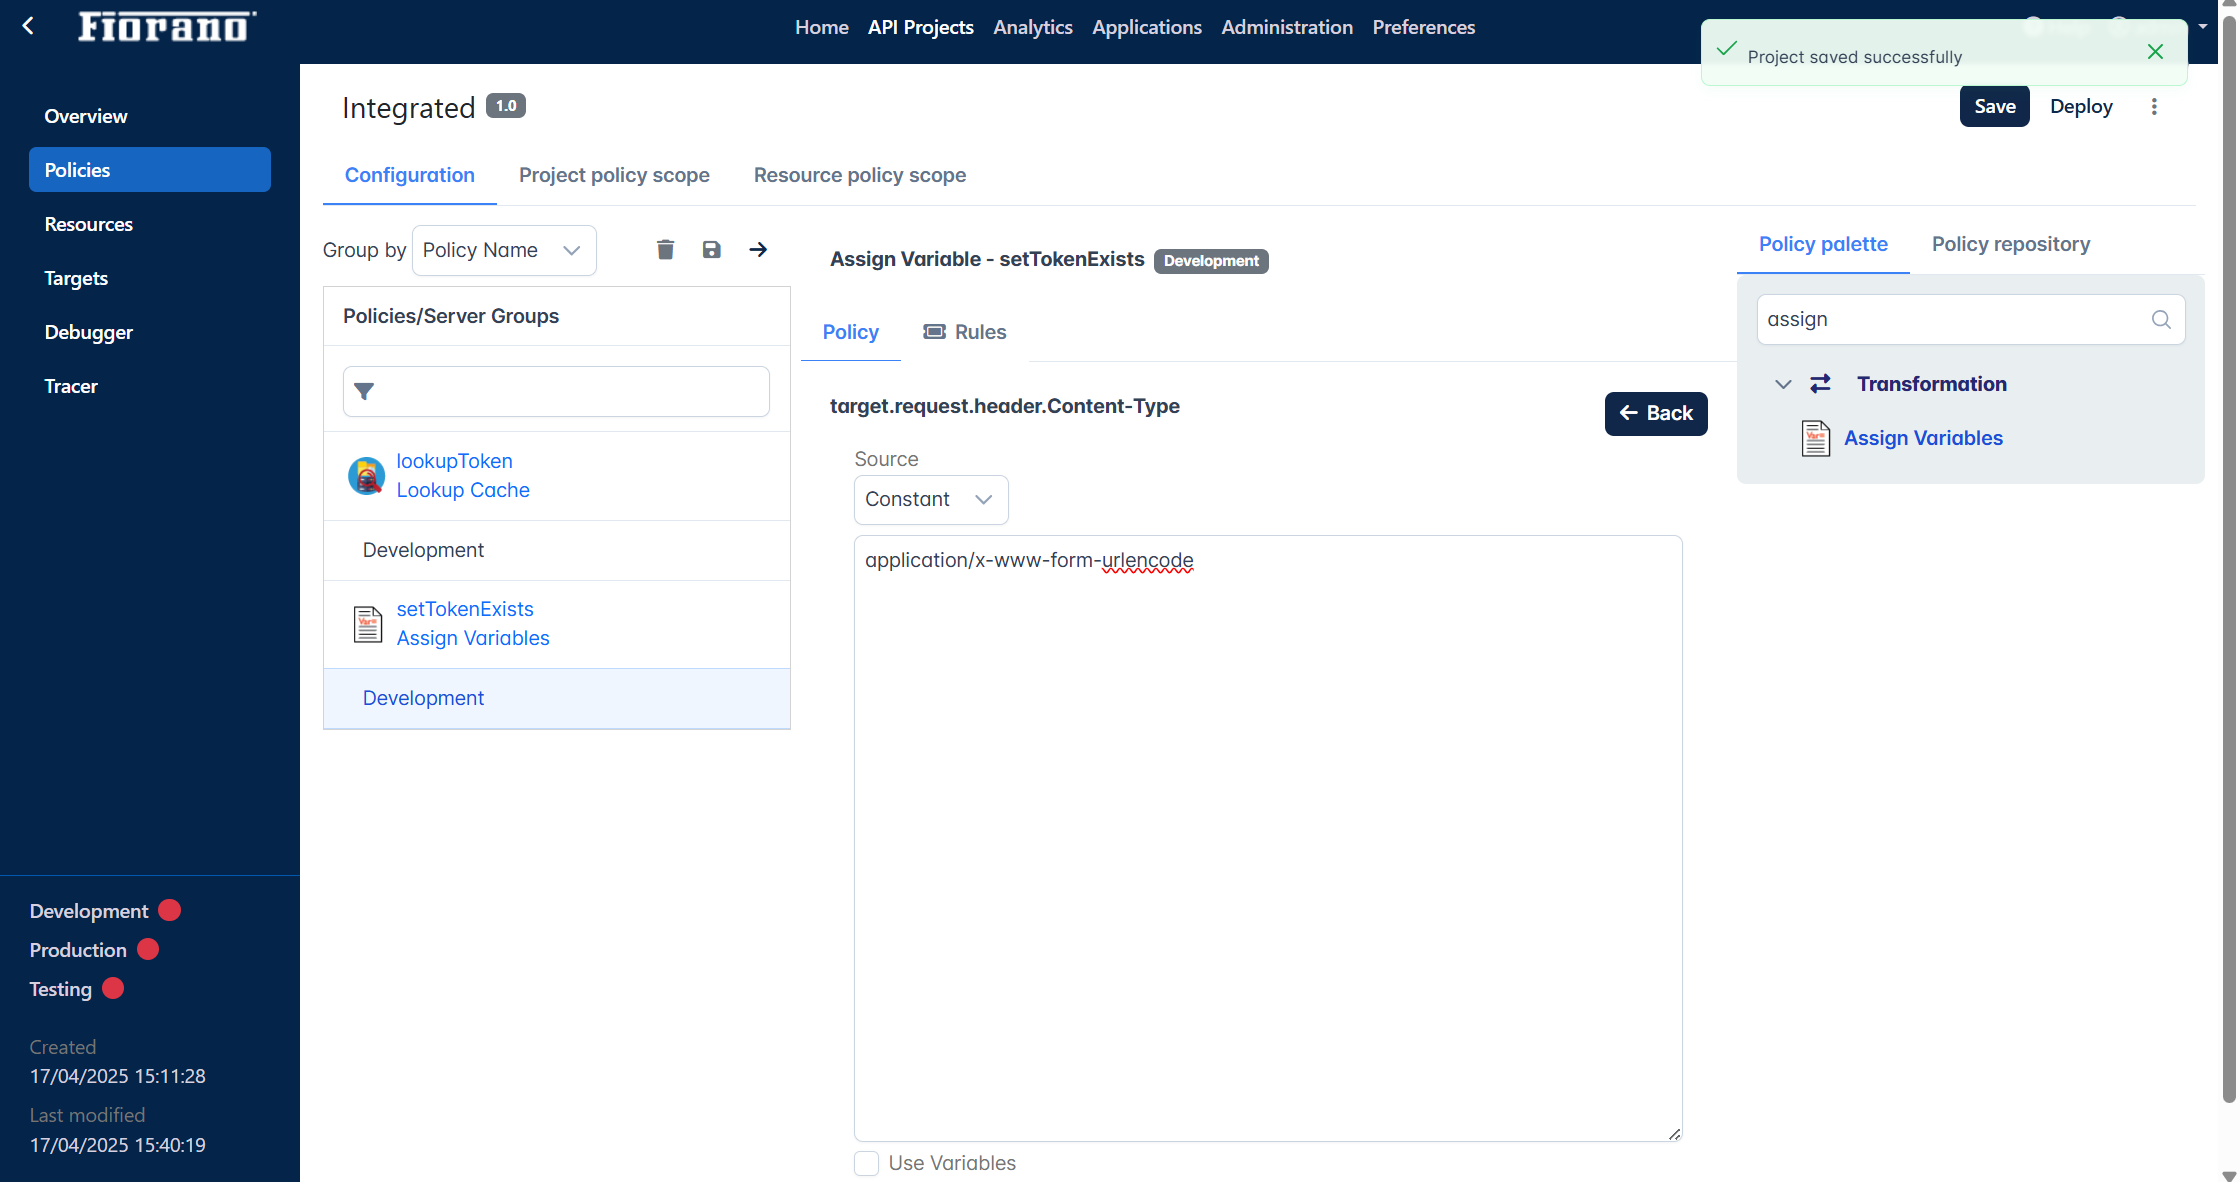
Task: Open the Policy repository tab
Action: (x=2010, y=244)
